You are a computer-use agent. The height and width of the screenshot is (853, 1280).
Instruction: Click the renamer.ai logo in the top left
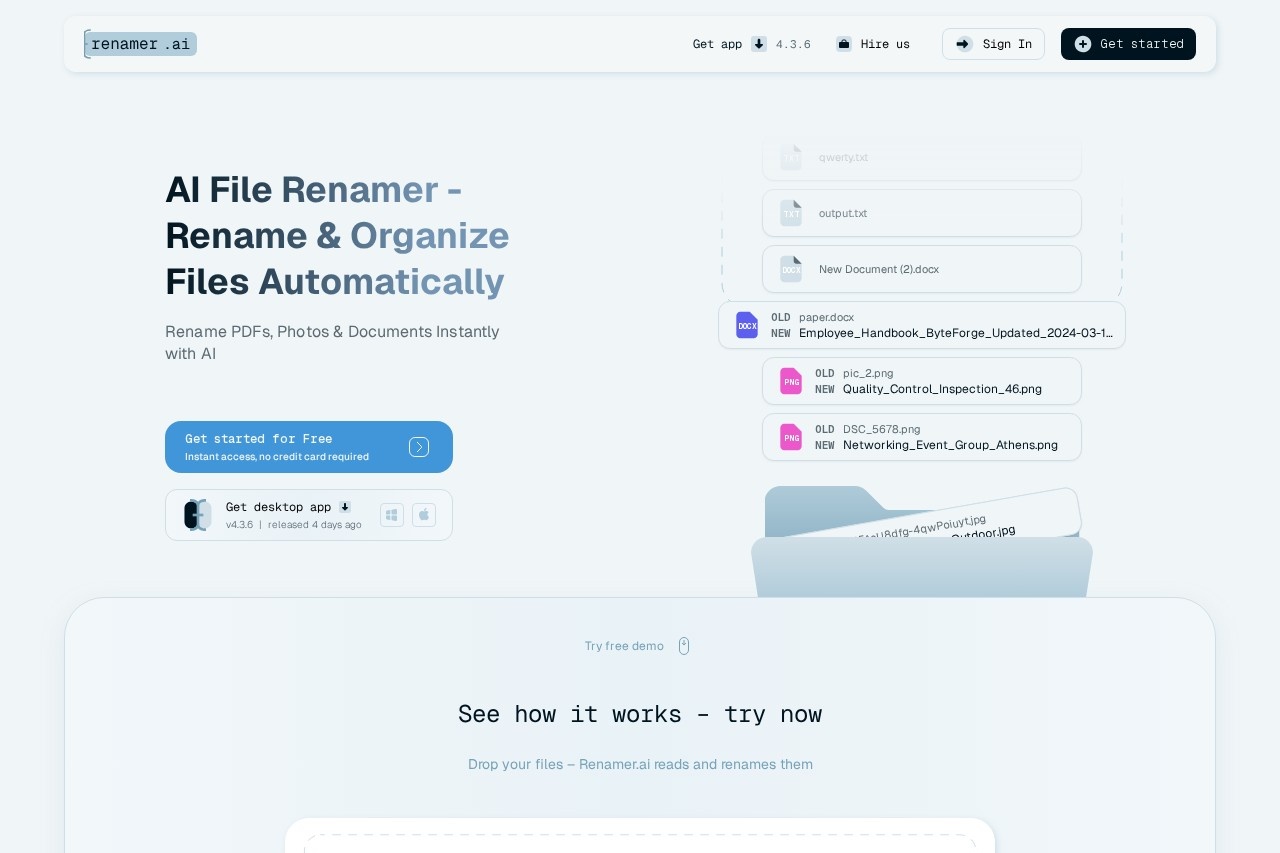pos(140,44)
